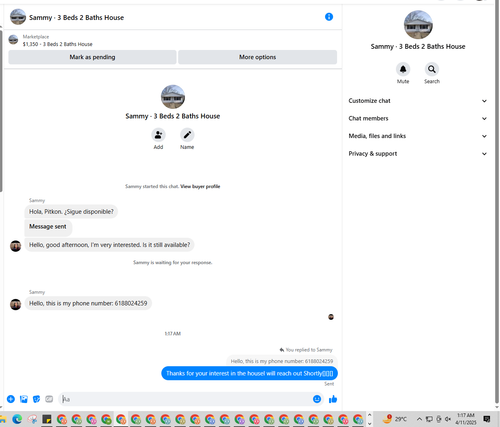The image size is (500, 427).
Task: Open Snipping Tool from taskbar
Action: point(32,419)
